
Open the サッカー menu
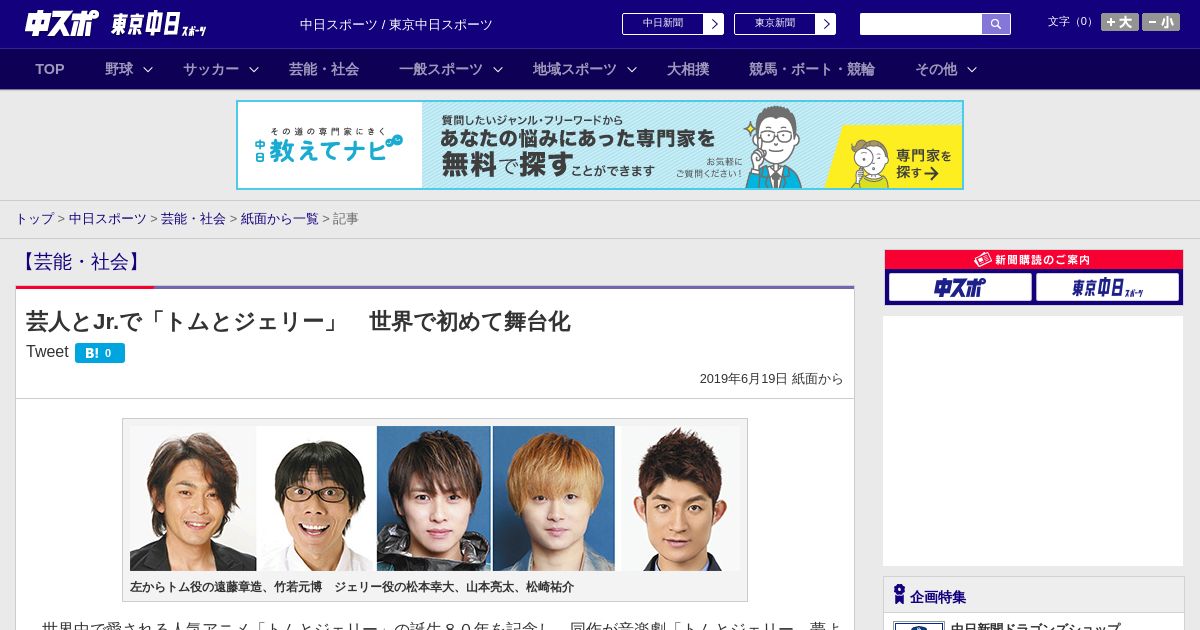(211, 69)
